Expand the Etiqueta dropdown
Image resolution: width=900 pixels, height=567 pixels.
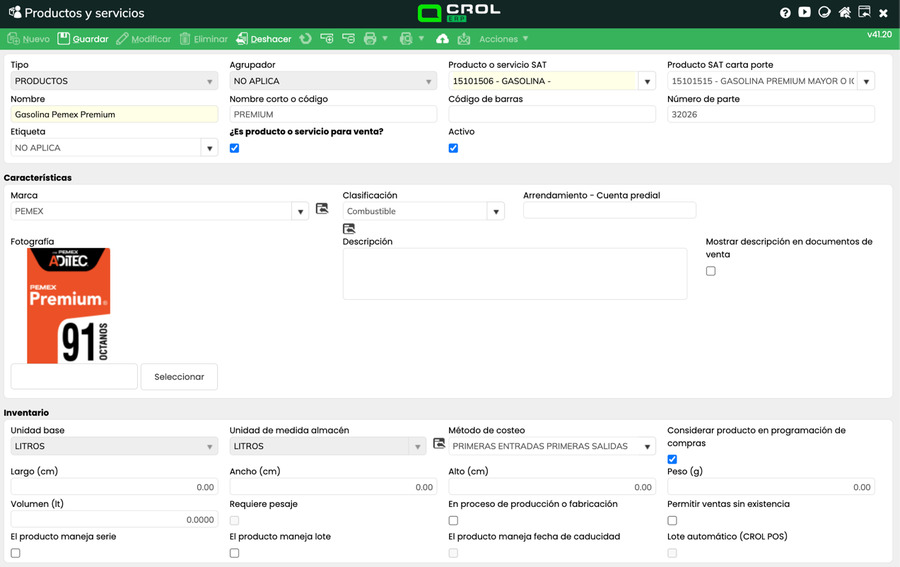point(209,148)
